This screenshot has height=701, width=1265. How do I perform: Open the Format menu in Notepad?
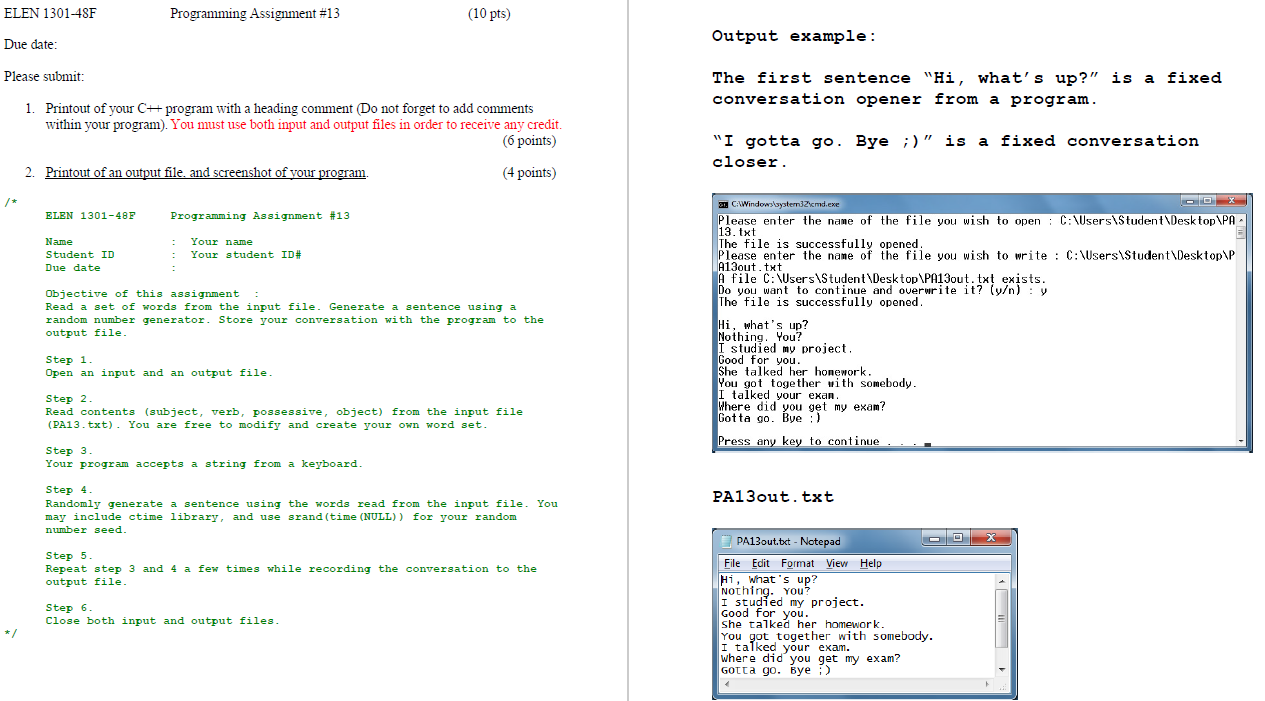797,562
